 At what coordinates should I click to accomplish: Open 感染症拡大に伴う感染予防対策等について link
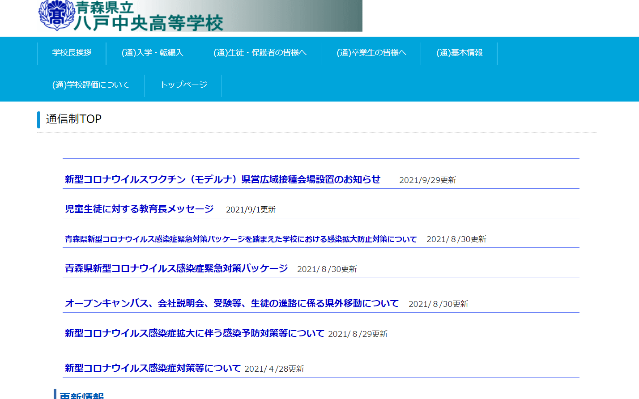pyautogui.click(x=195, y=333)
